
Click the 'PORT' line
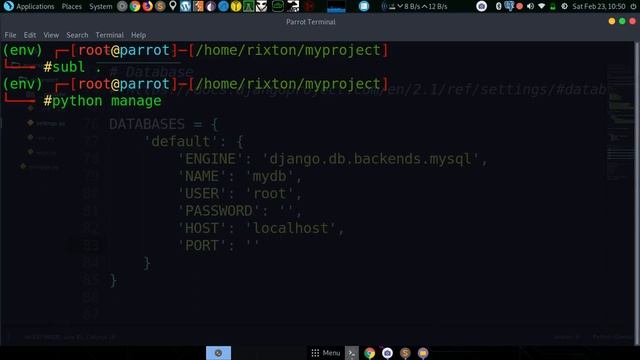(218, 246)
